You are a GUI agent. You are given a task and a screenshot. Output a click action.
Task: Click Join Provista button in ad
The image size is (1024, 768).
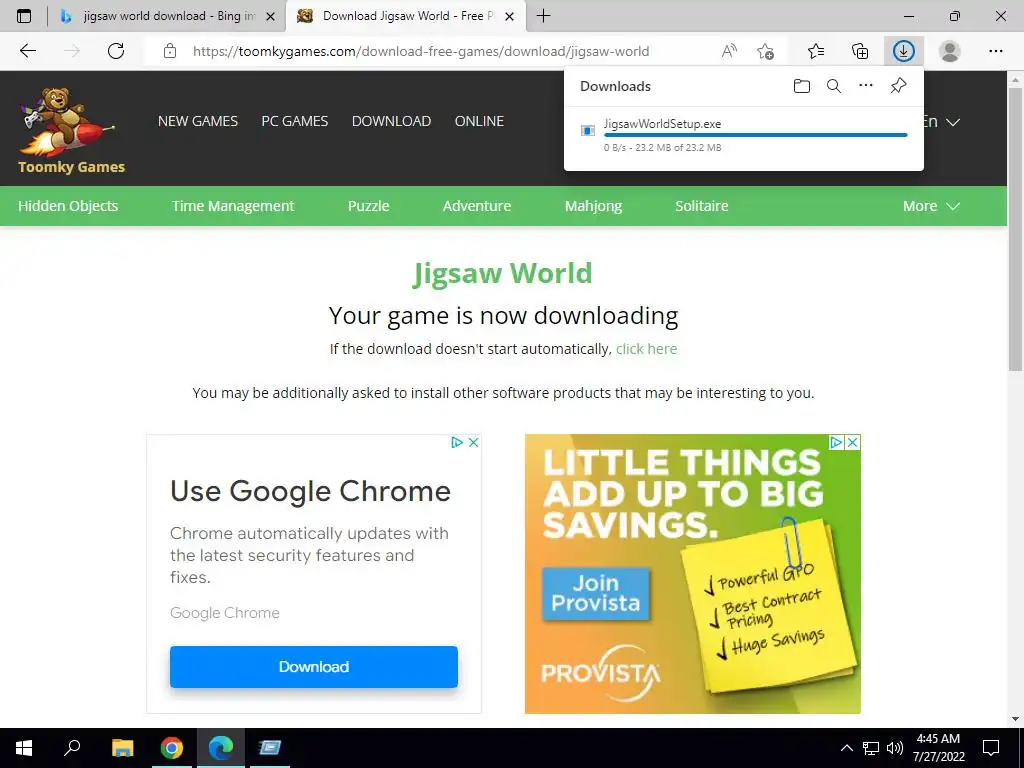click(x=596, y=593)
